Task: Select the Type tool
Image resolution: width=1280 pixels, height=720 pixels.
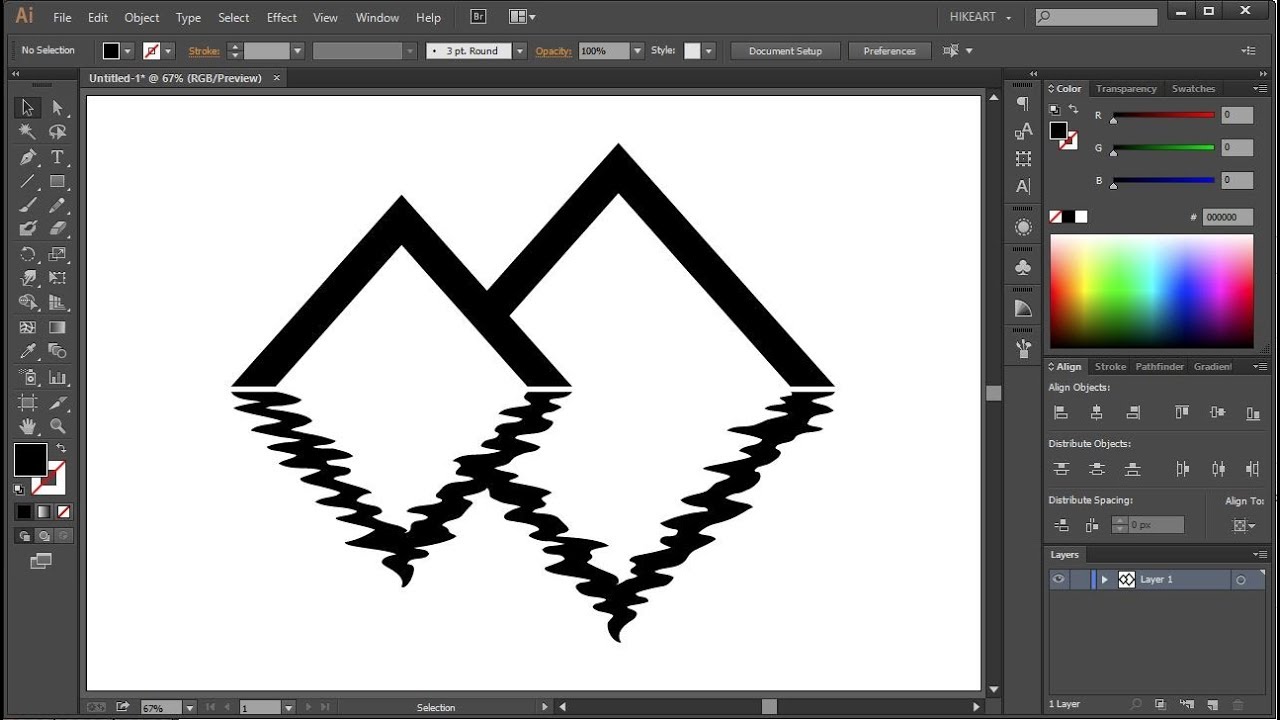Action: point(57,157)
